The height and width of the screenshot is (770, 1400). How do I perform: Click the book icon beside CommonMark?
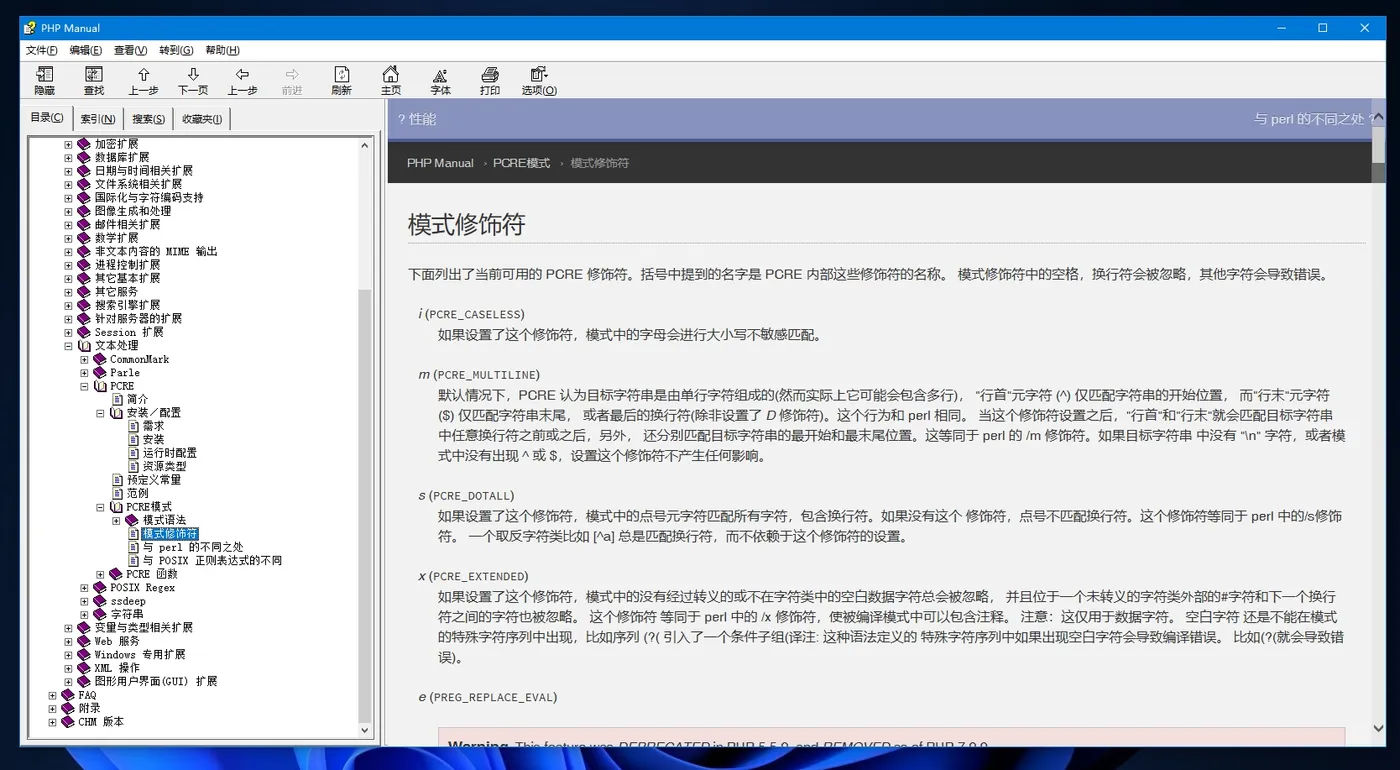[x=100, y=359]
